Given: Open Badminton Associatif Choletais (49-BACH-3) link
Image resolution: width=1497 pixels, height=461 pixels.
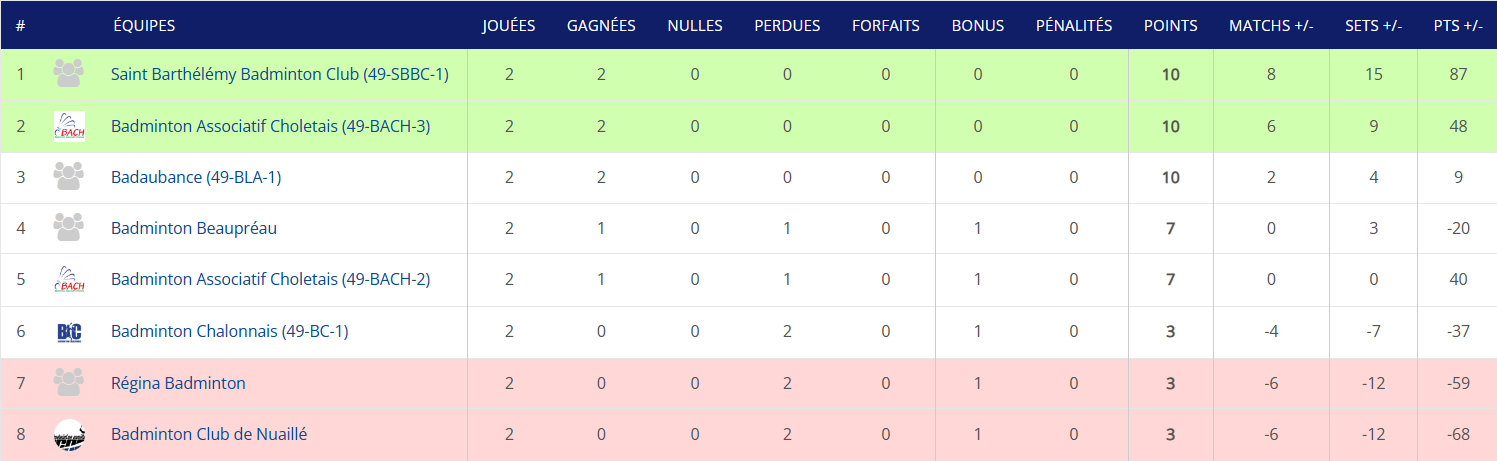Looking at the screenshot, I should (270, 126).
